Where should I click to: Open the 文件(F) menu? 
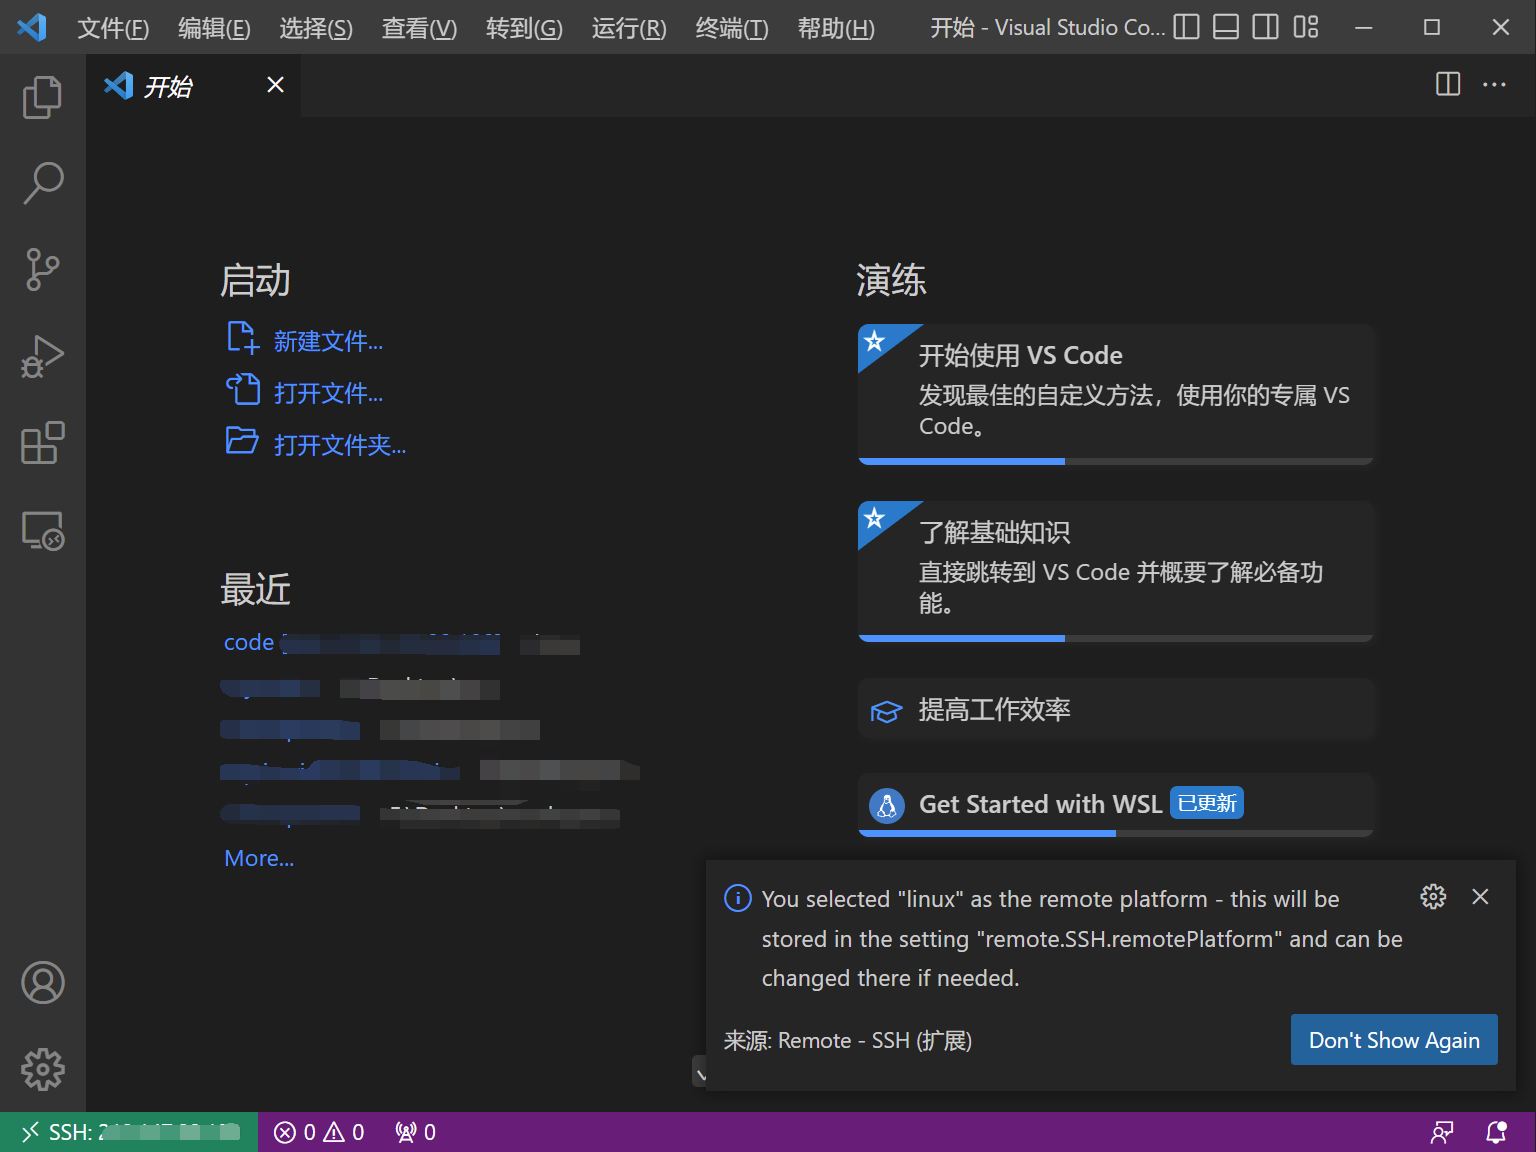(x=113, y=28)
